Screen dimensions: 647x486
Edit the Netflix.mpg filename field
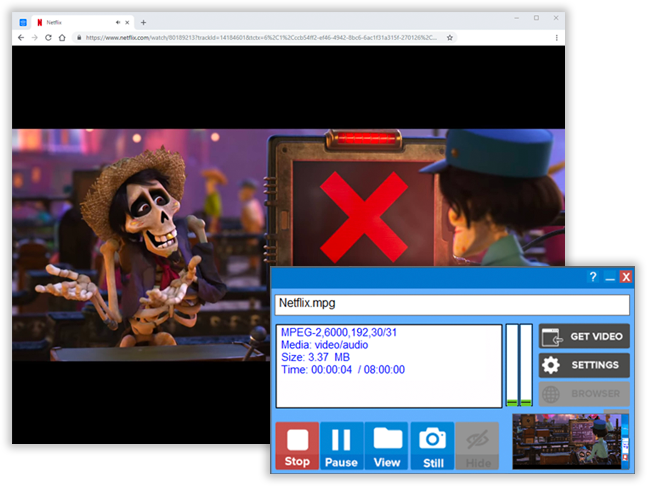pyautogui.click(x=452, y=304)
